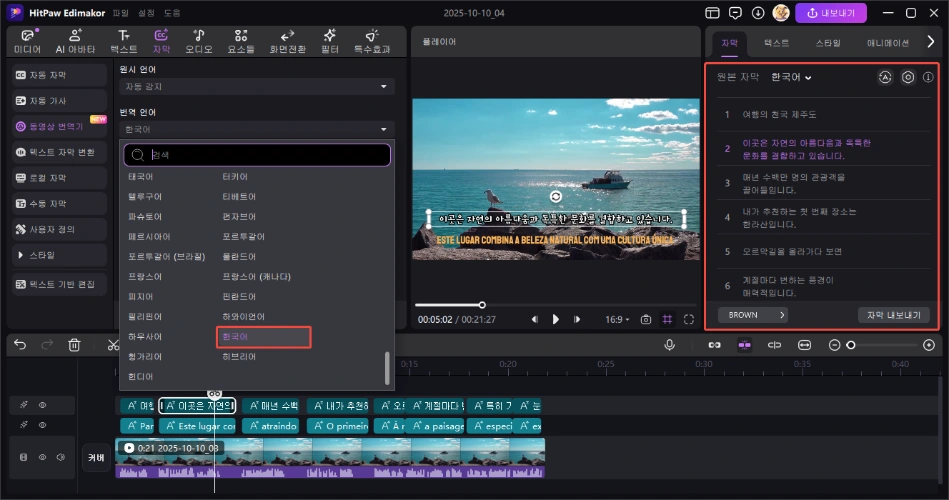
Task: Open the AI 아바타 tool
Action: (74, 40)
